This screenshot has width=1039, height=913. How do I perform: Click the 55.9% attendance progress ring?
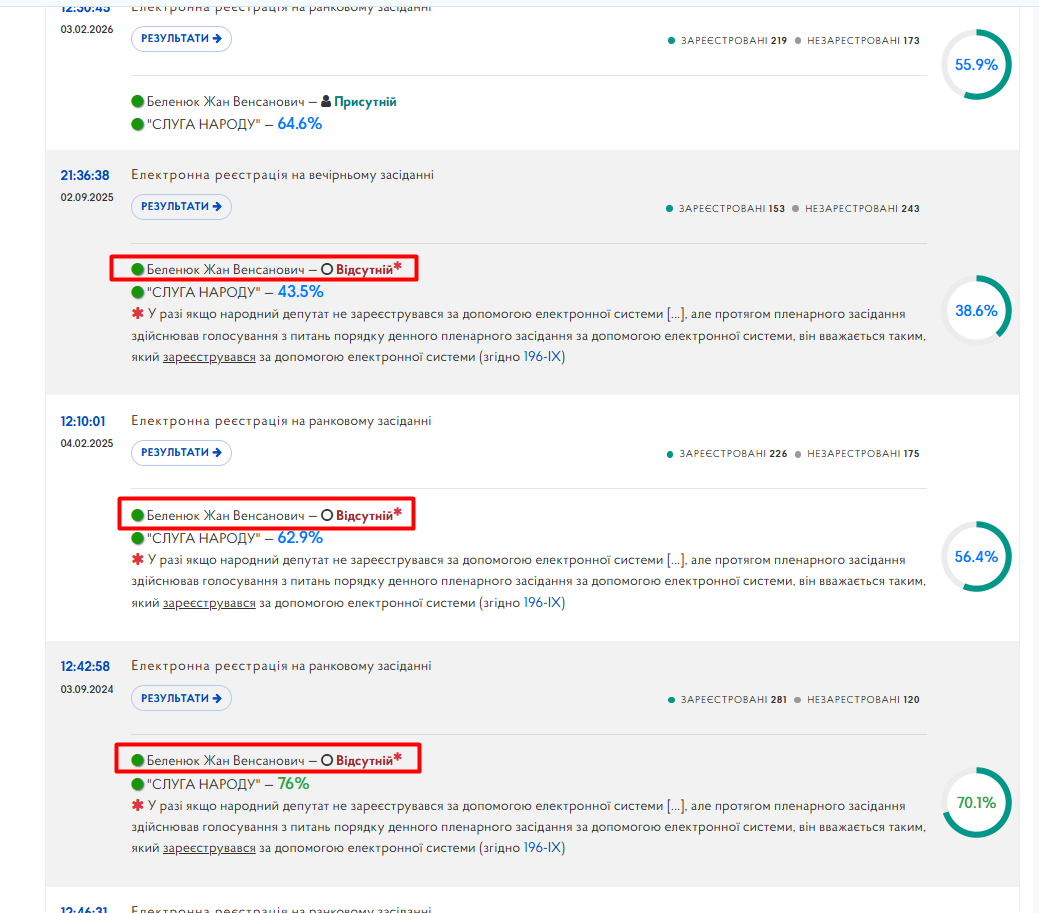point(976,64)
